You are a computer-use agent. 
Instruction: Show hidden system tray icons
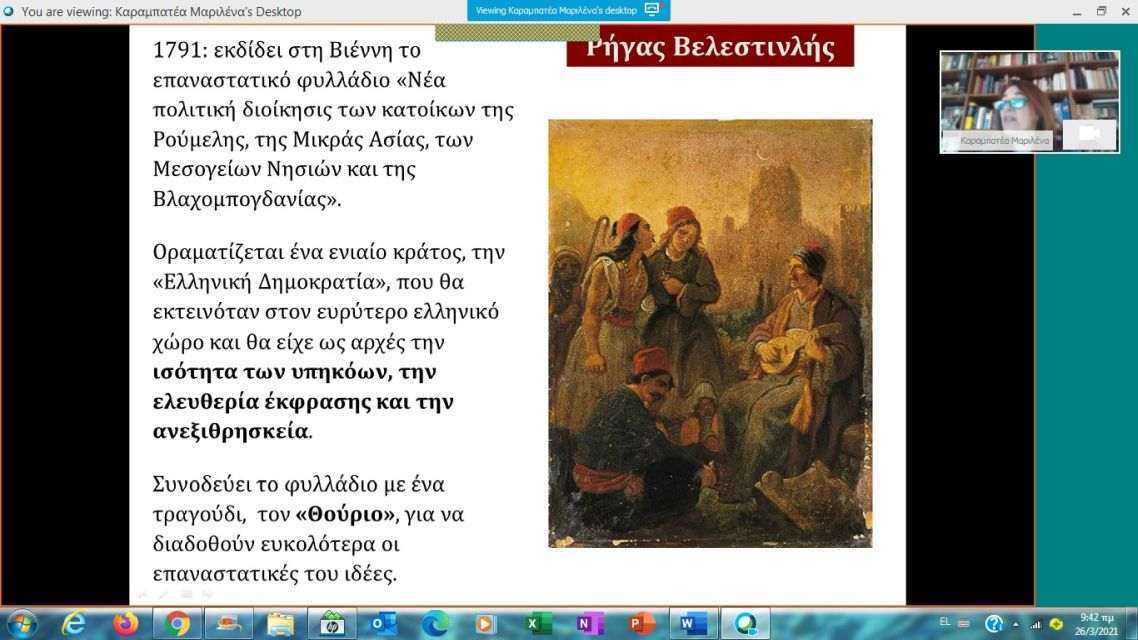1015,624
